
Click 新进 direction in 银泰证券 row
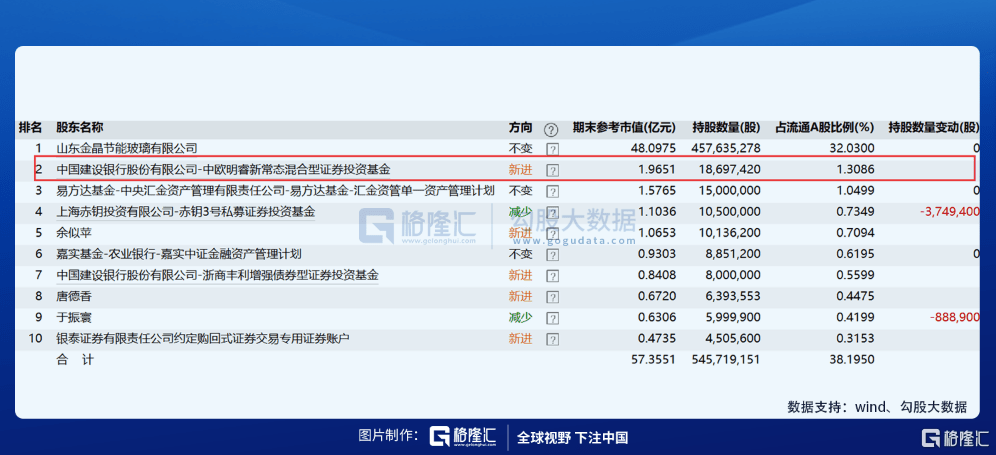click(x=520, y=339)
